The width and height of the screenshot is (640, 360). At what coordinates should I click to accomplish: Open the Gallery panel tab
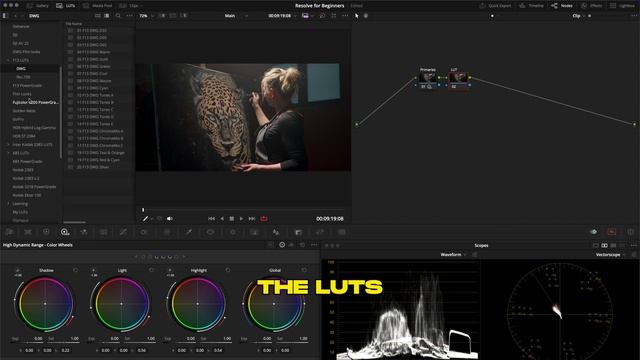[x=38, y=6]
